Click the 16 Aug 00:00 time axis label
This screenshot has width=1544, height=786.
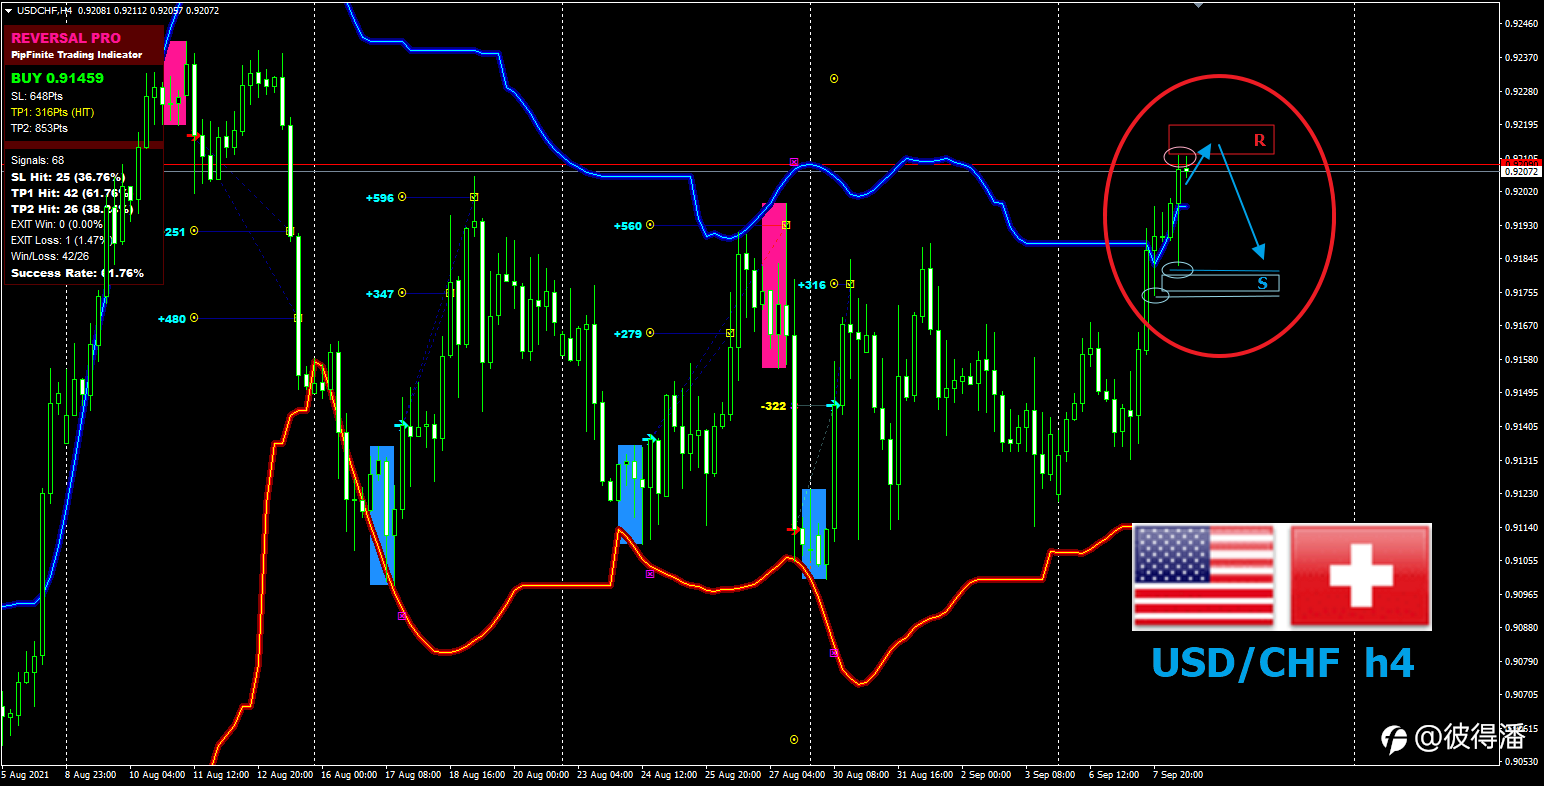pos(349,775)
